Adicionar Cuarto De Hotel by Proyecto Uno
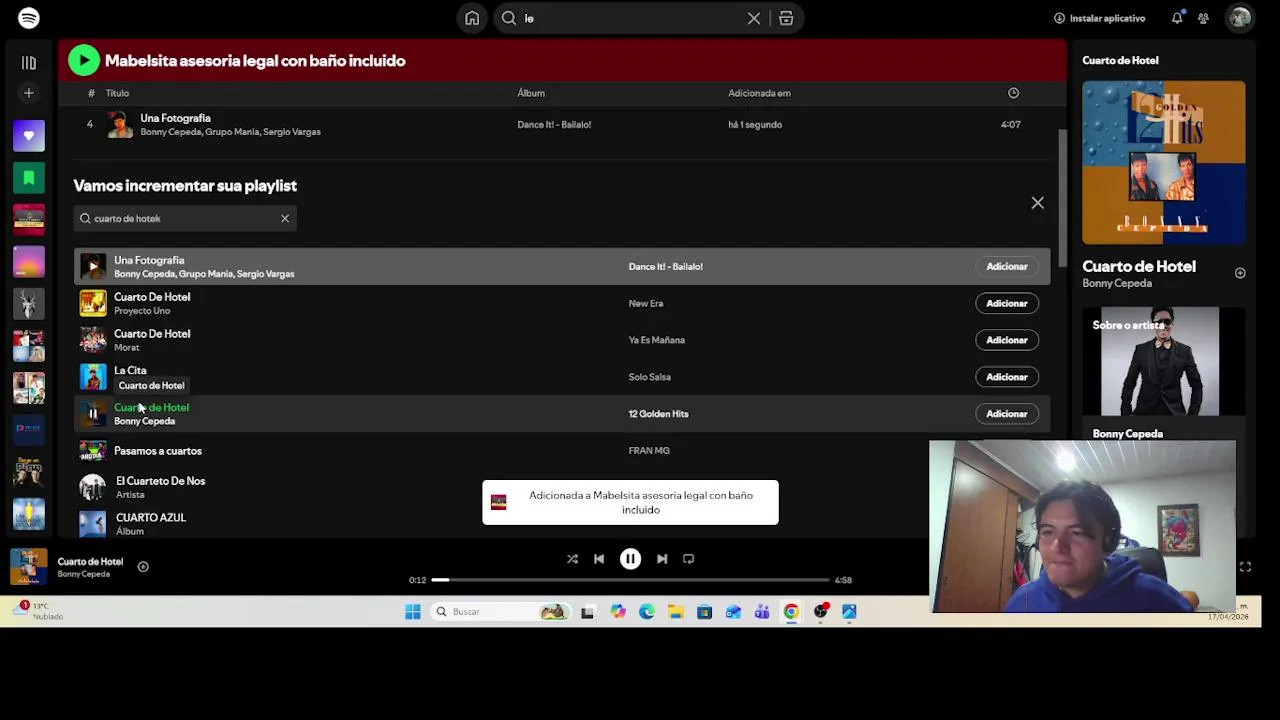Image resolution: width=1280 pixels, height=720 pixels. click(1006, 304)
